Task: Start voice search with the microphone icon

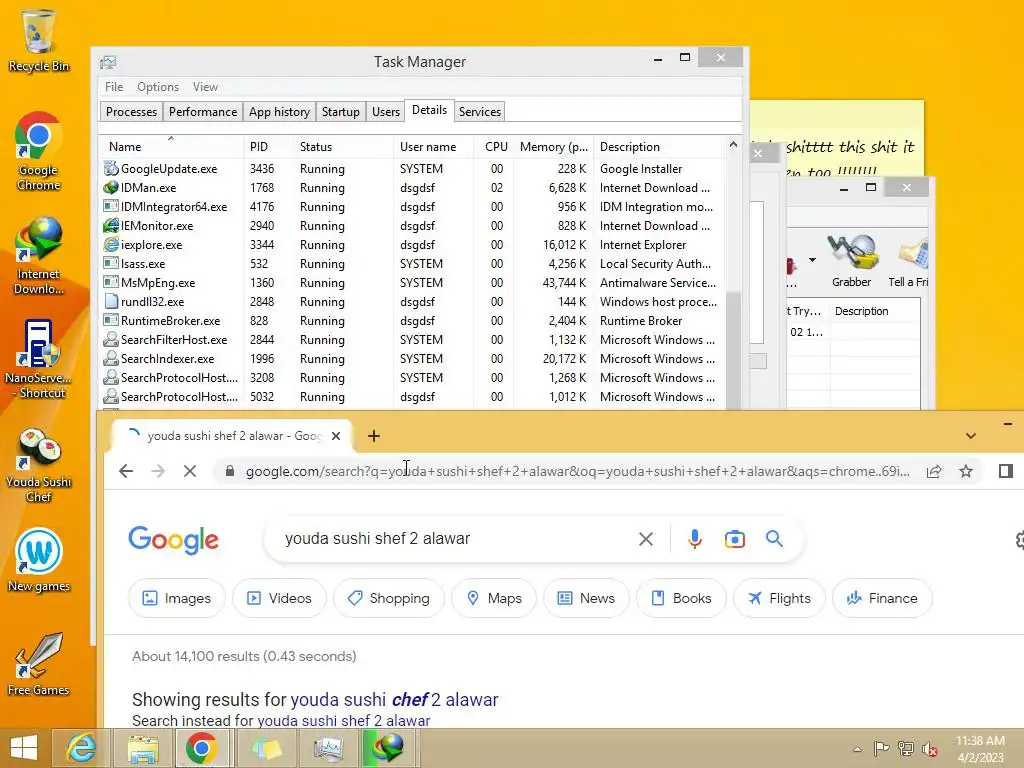Action: [695, 539]
